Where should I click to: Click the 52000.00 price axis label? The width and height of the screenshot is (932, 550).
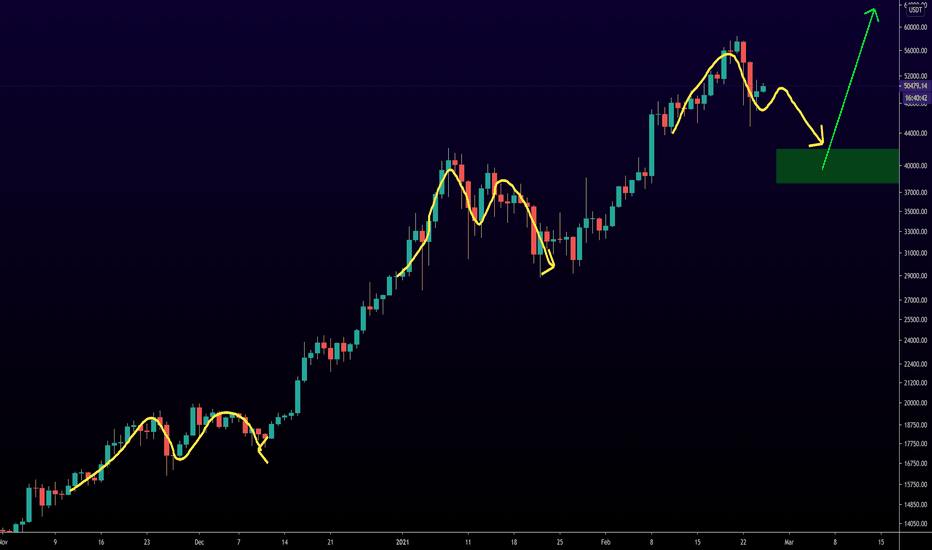click(x=916, y=76)
